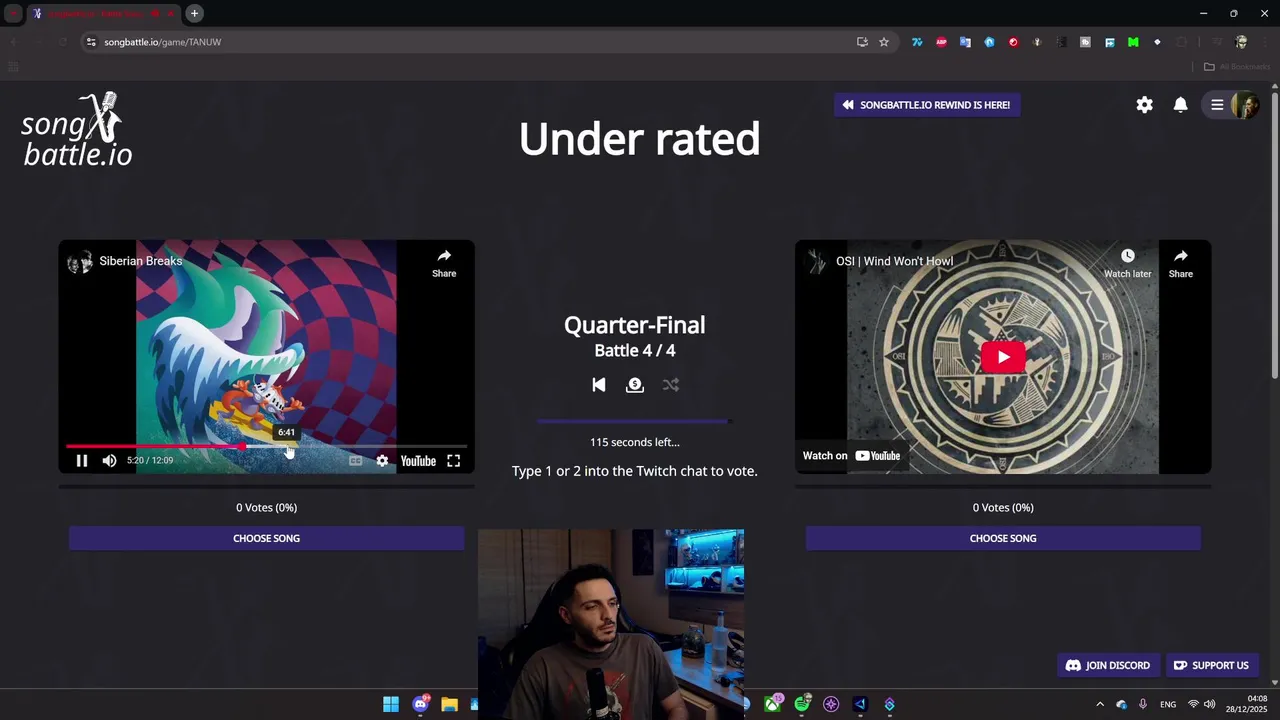Mute the Siberian Breaks video
Viewport: 1280px width, 720px height.
pyautogui.click(x=109, y=461)
